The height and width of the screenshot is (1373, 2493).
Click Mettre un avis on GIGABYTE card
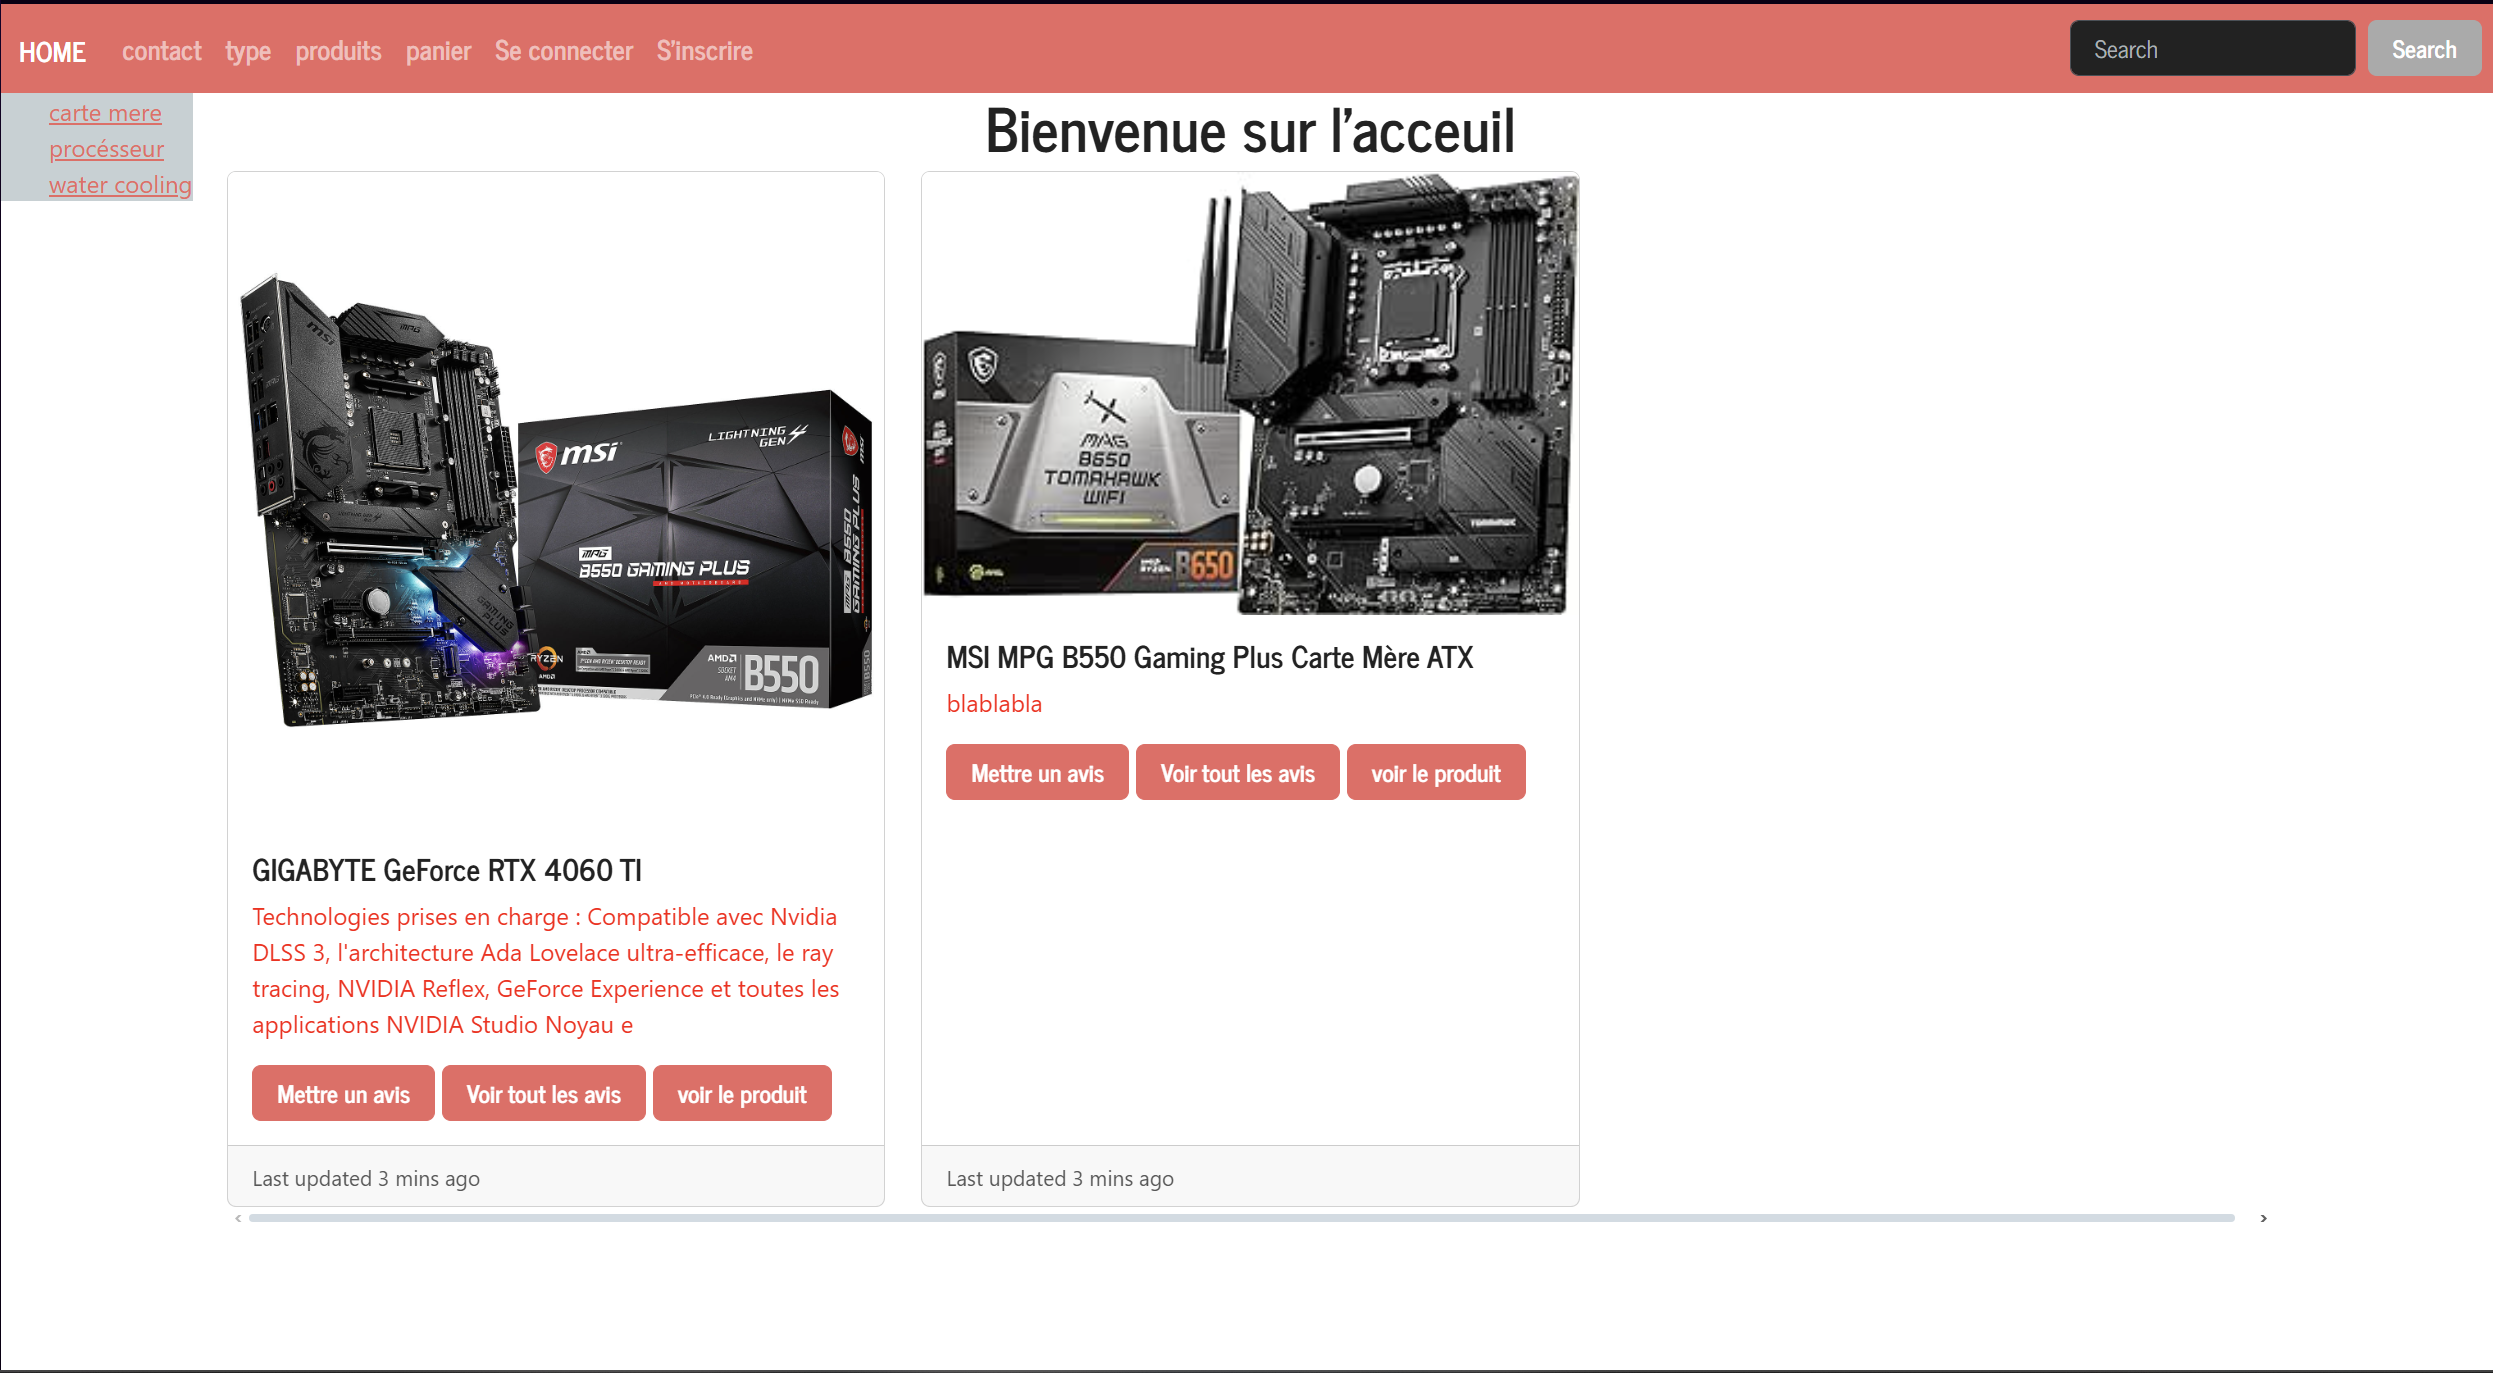343,1094
